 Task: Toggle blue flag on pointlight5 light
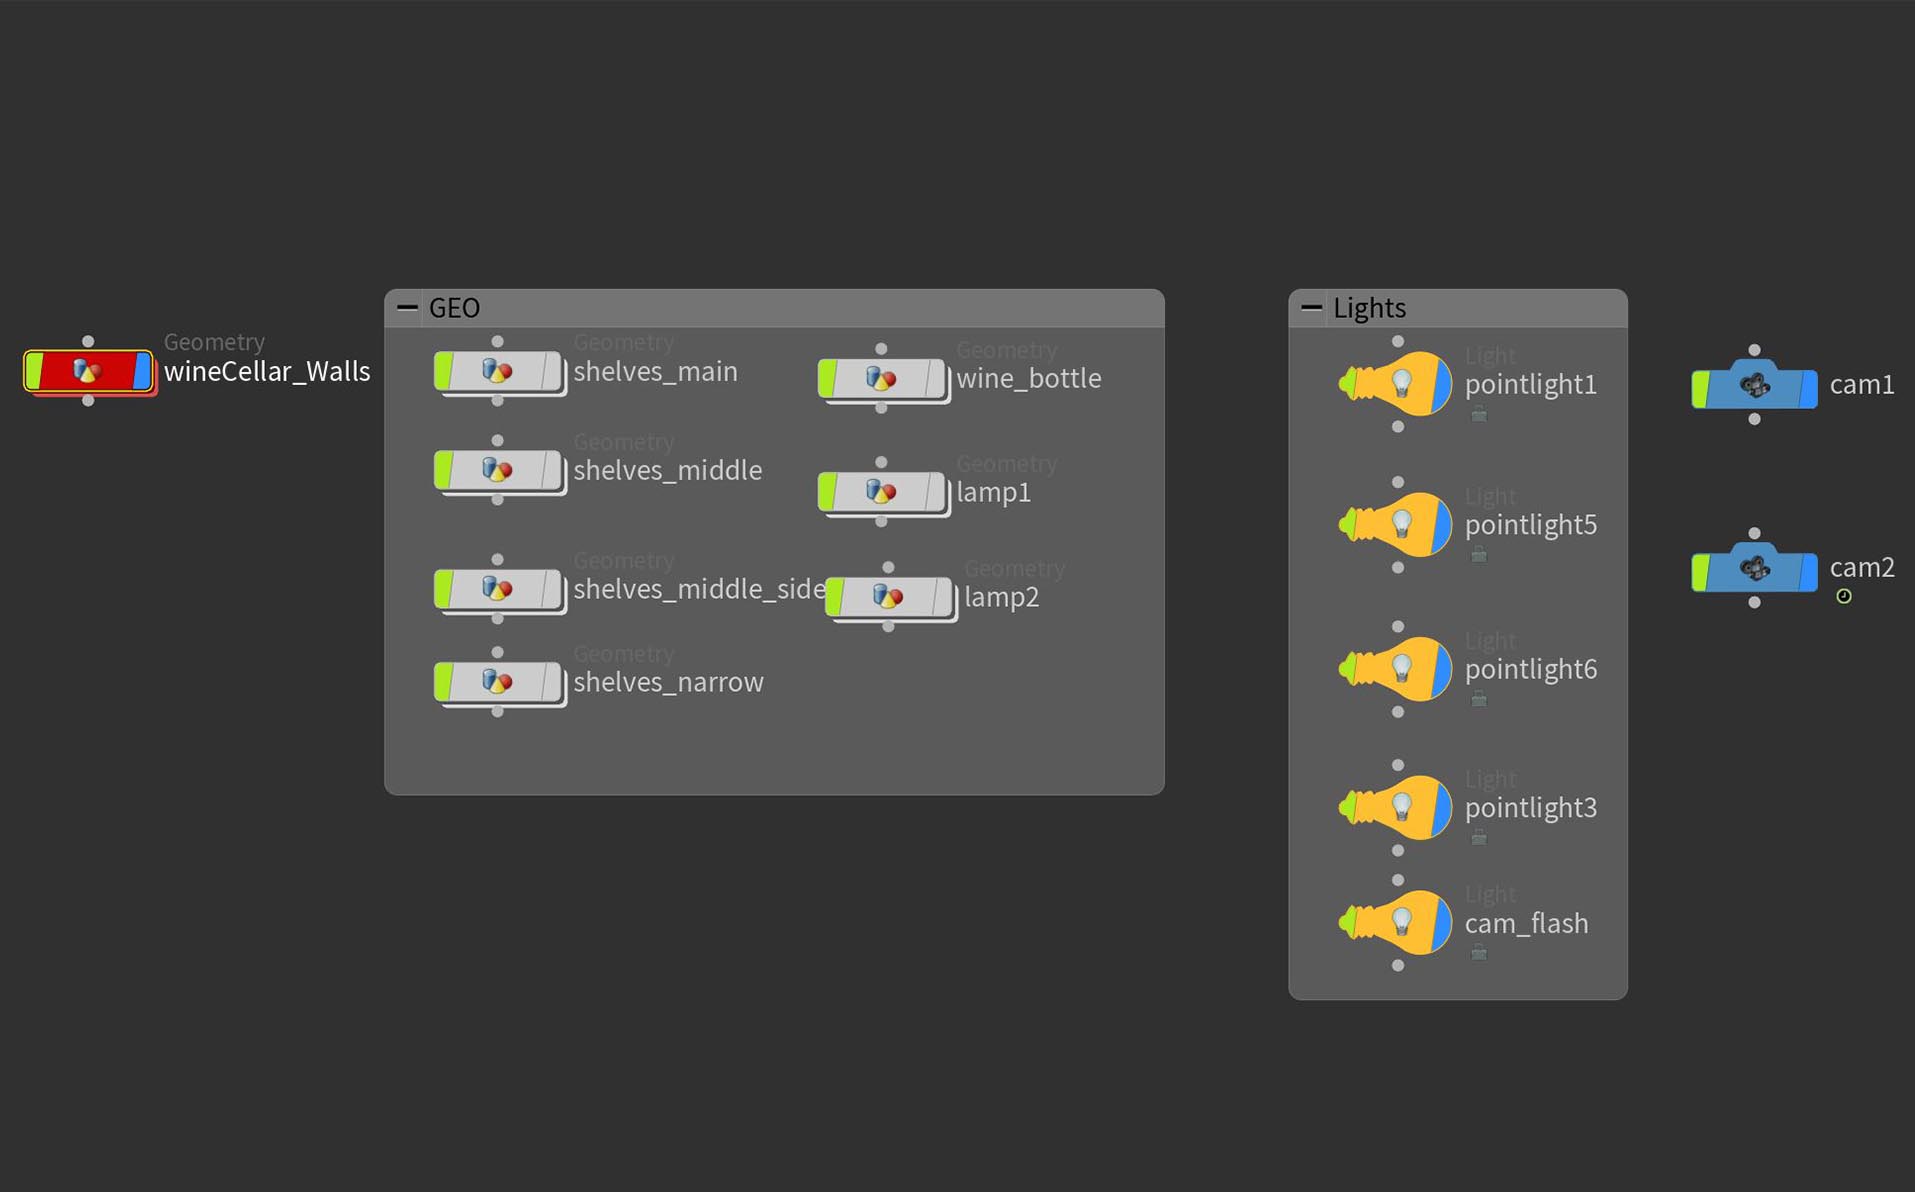(1441, 524)
